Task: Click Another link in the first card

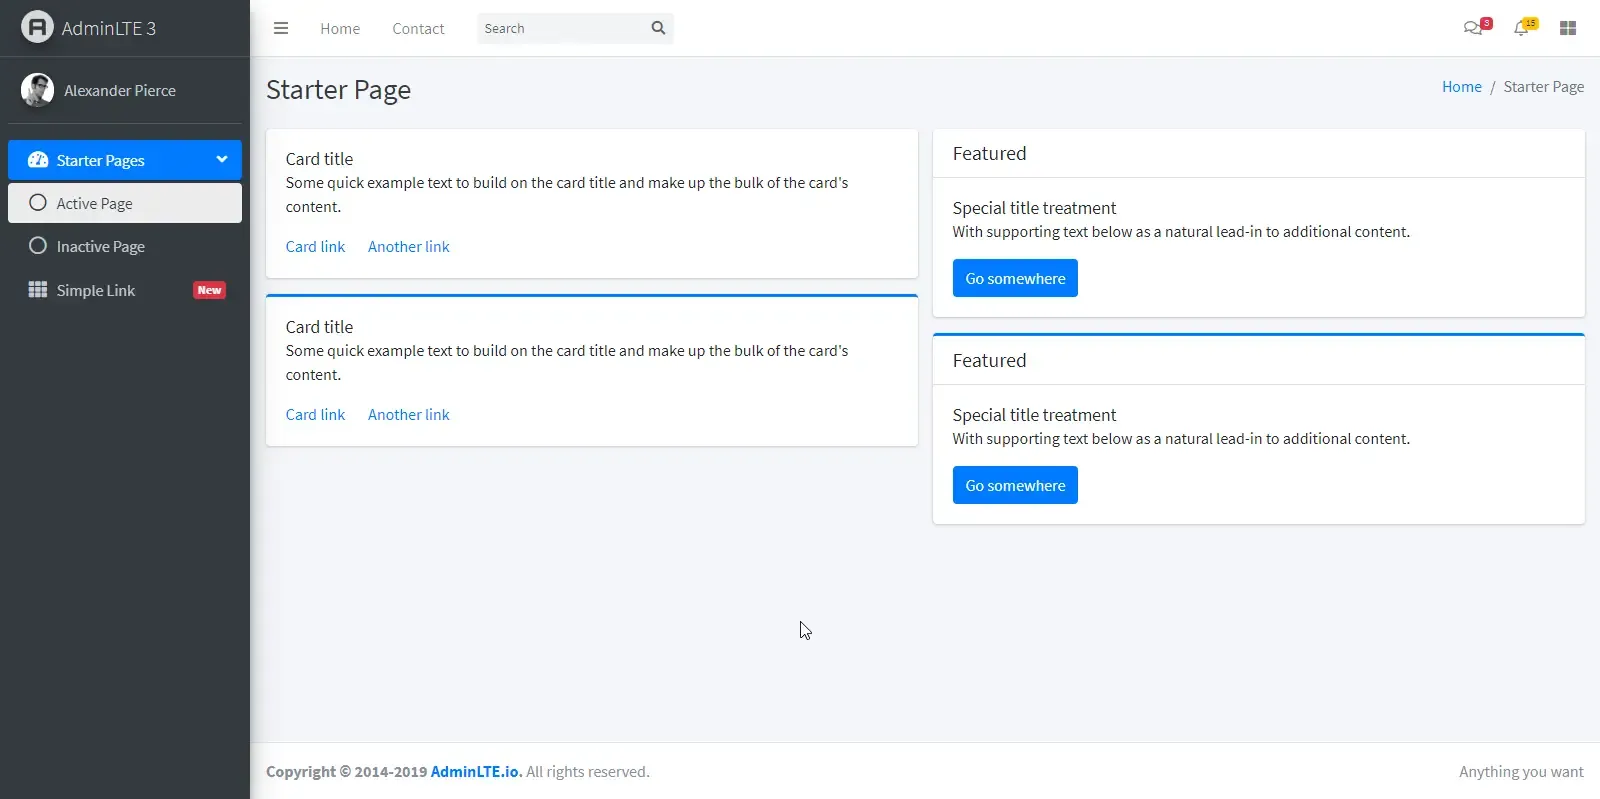Action: [x=408, y=247]
